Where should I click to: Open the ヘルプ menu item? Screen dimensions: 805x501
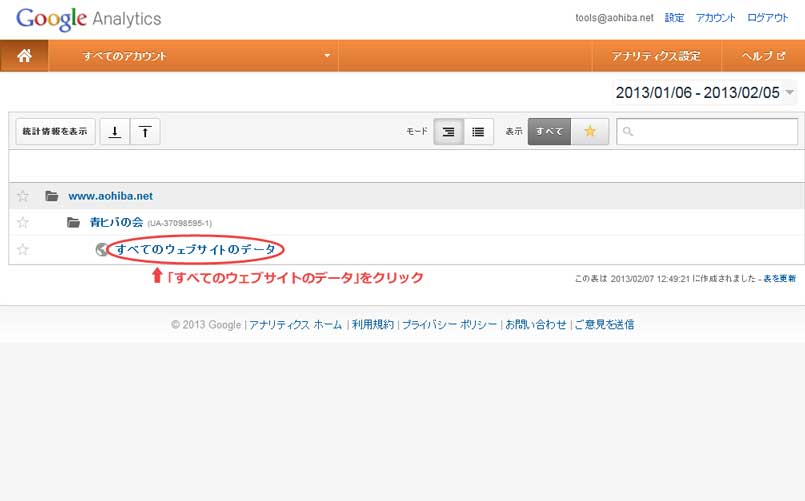pyautogui.click(x=763, y=56)
